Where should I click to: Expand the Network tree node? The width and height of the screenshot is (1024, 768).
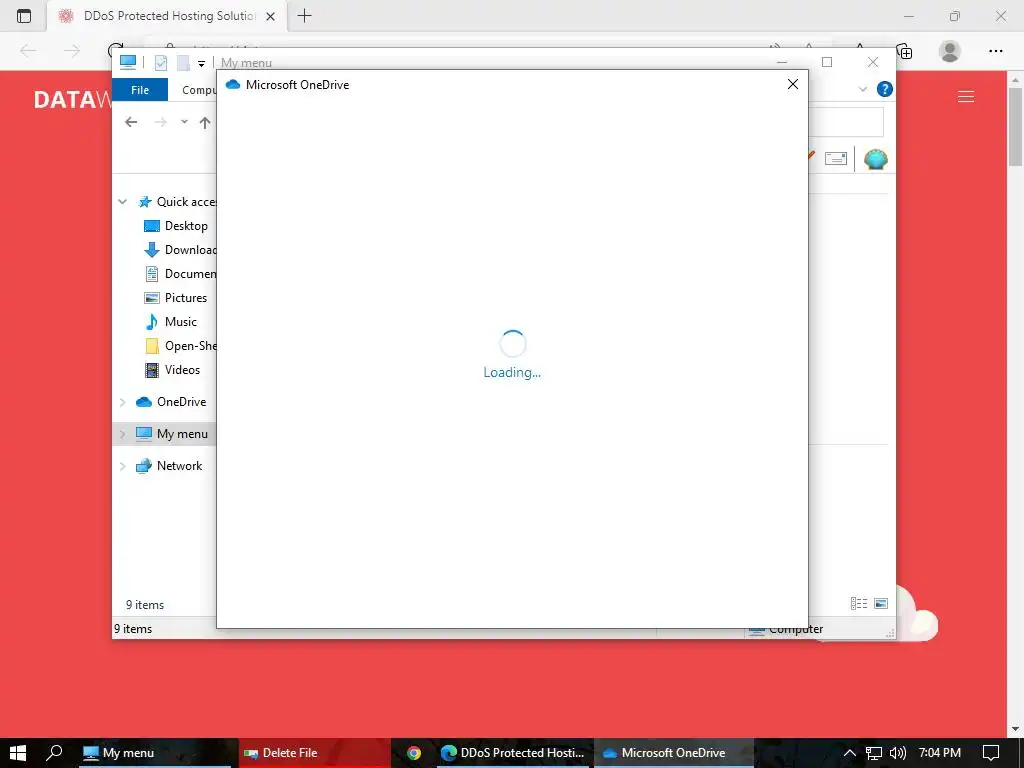click(122, 466)
